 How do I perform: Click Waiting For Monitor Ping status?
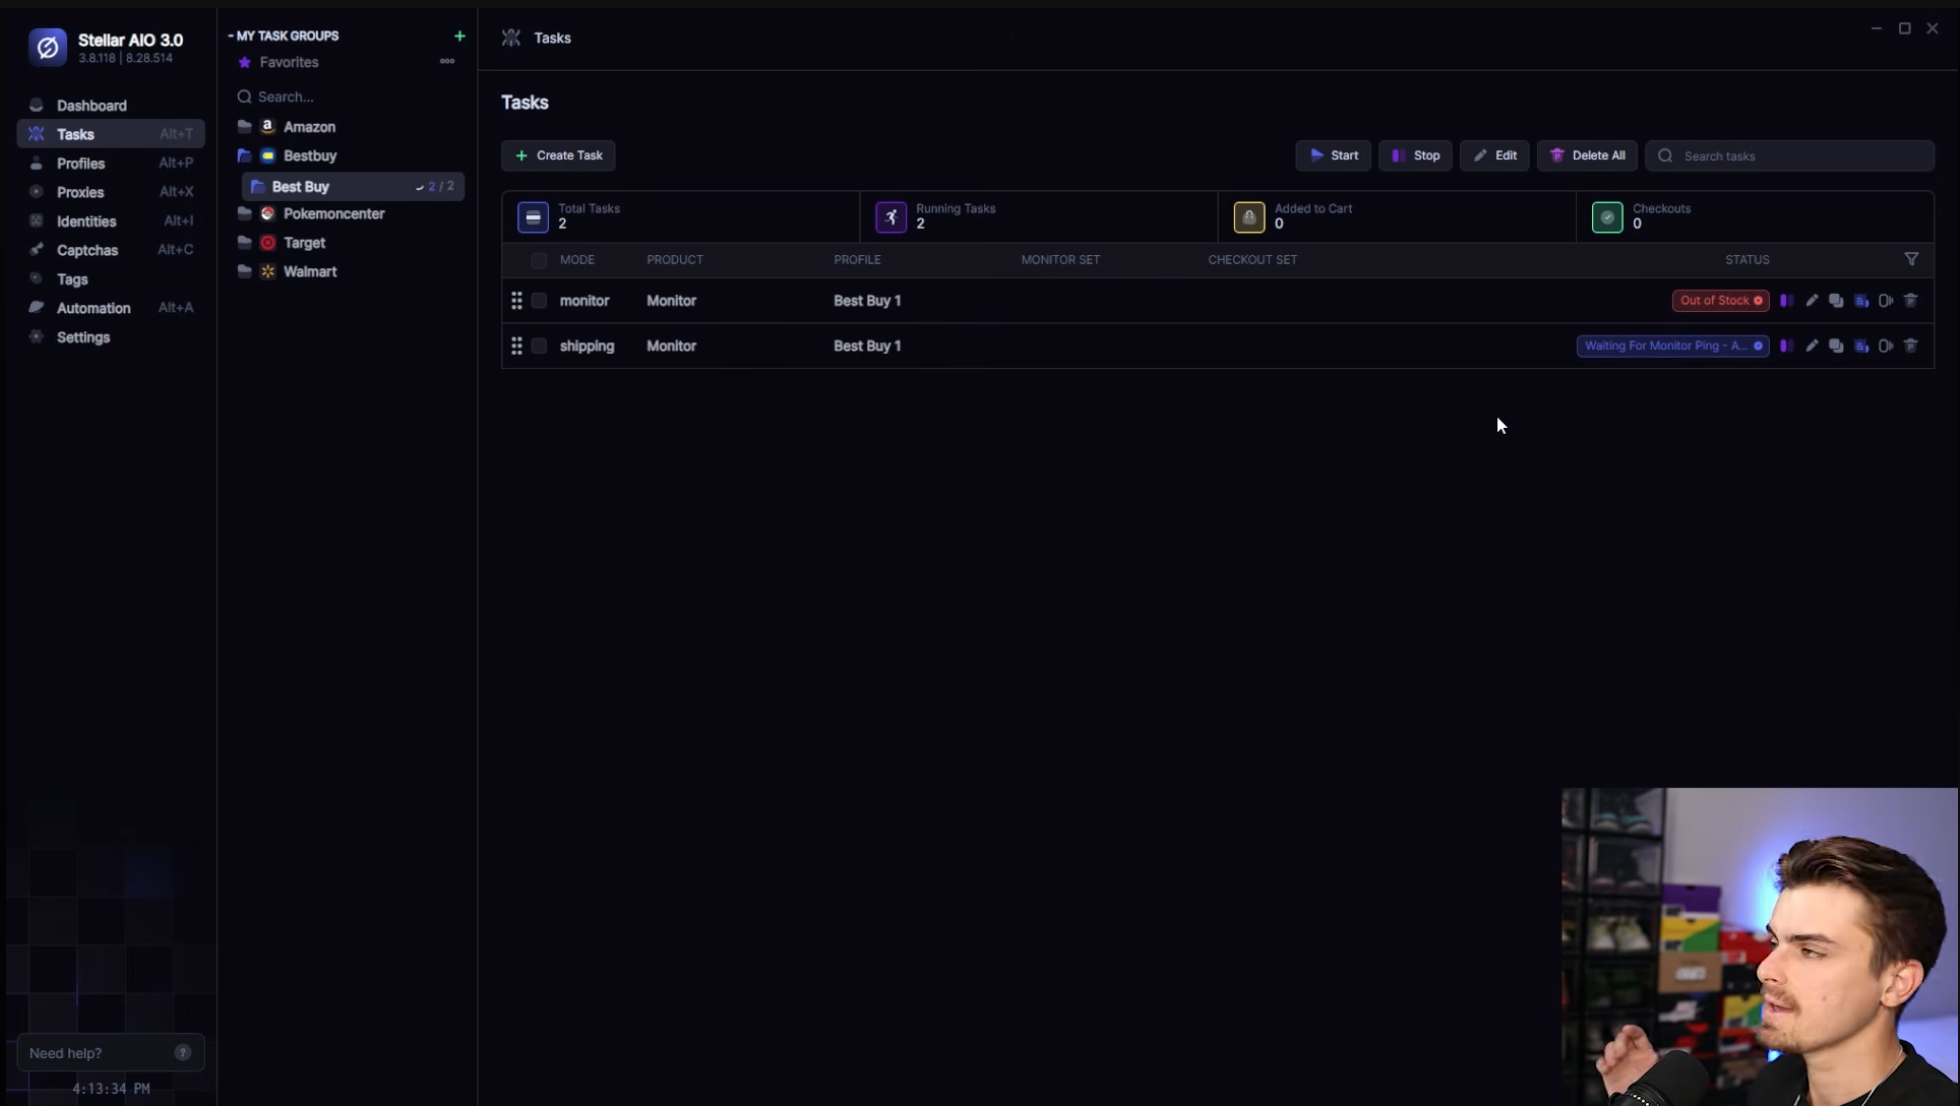click(x=1673, y=346)
